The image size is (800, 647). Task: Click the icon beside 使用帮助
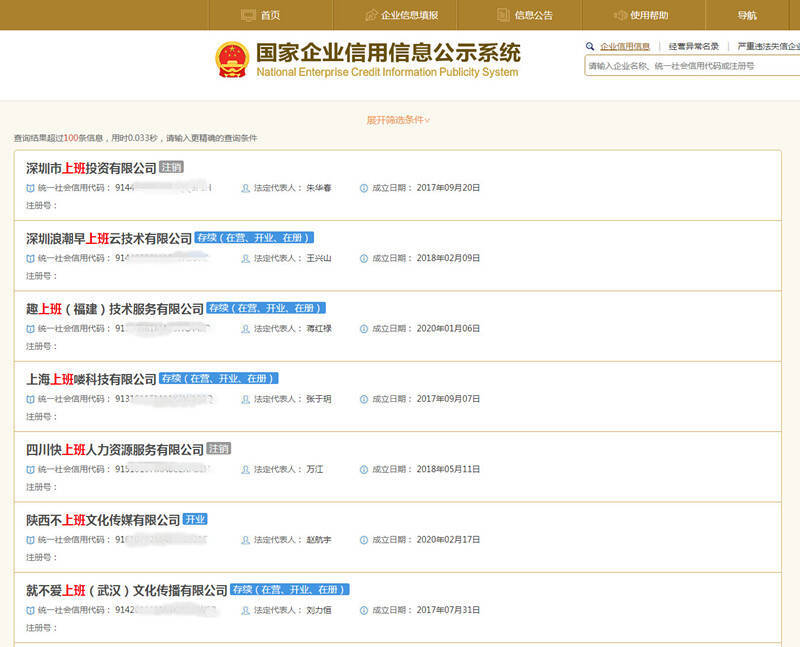tap(620, 15)
